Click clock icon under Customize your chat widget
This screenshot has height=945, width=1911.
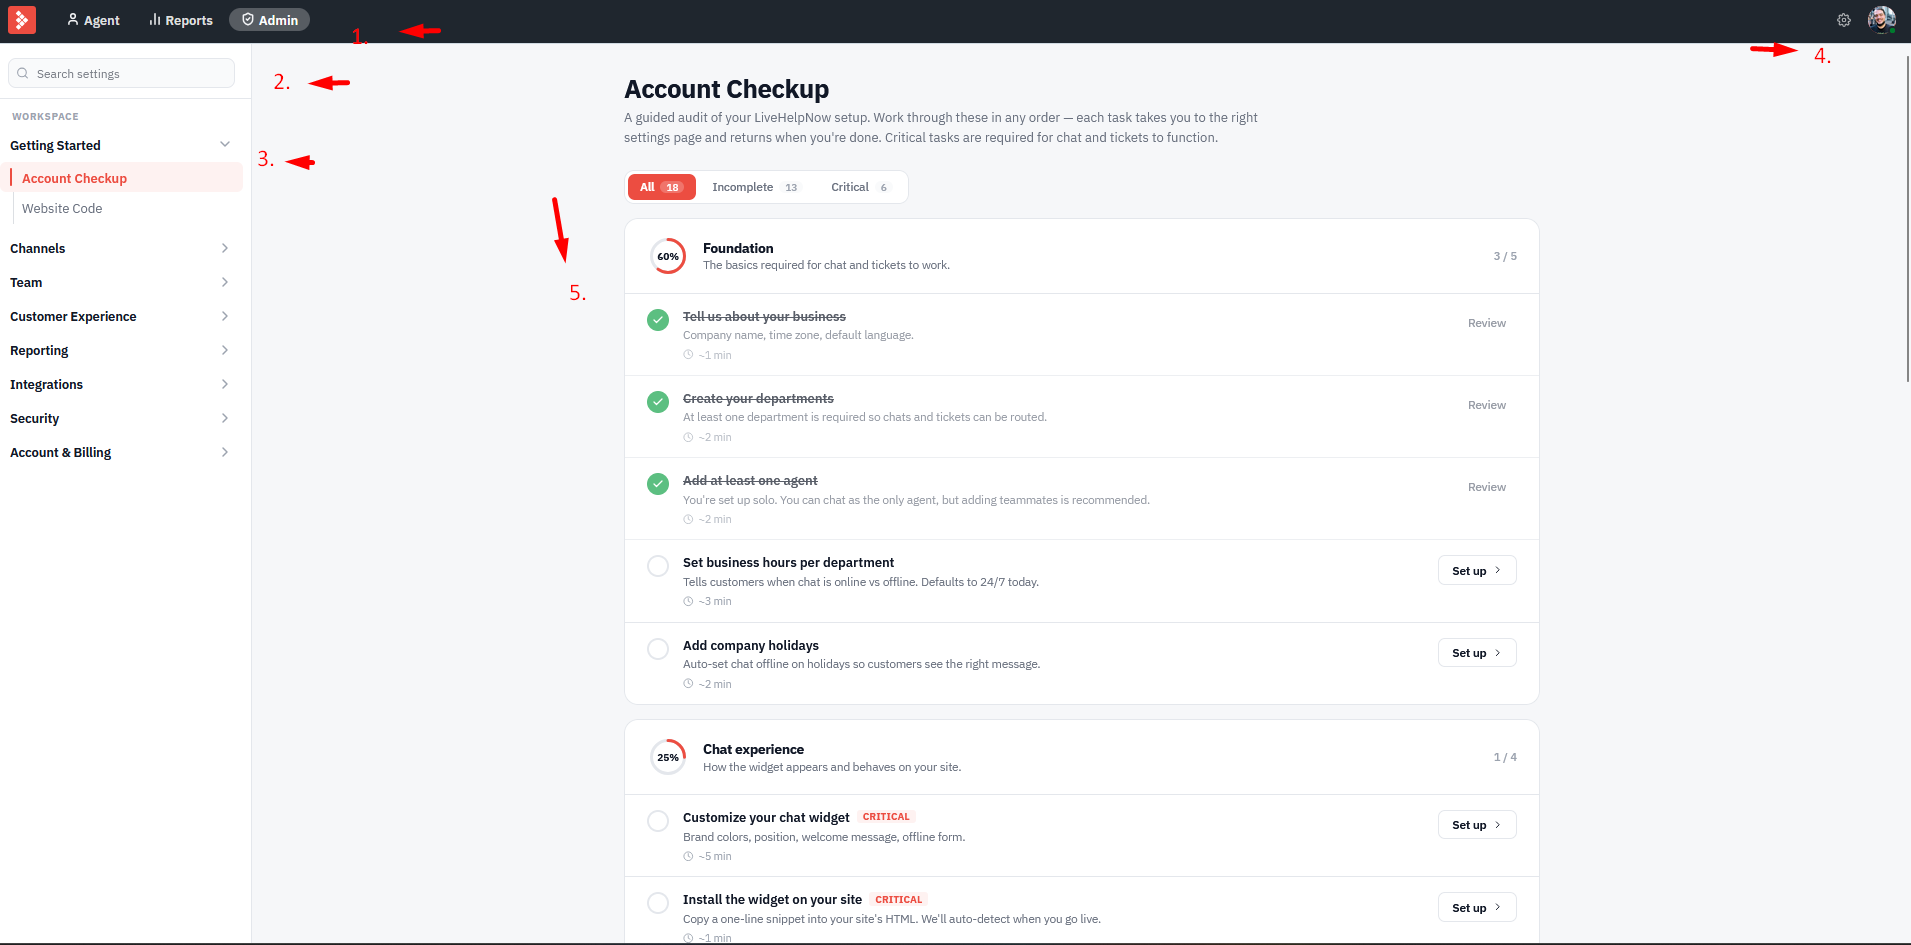click(688, 856)
